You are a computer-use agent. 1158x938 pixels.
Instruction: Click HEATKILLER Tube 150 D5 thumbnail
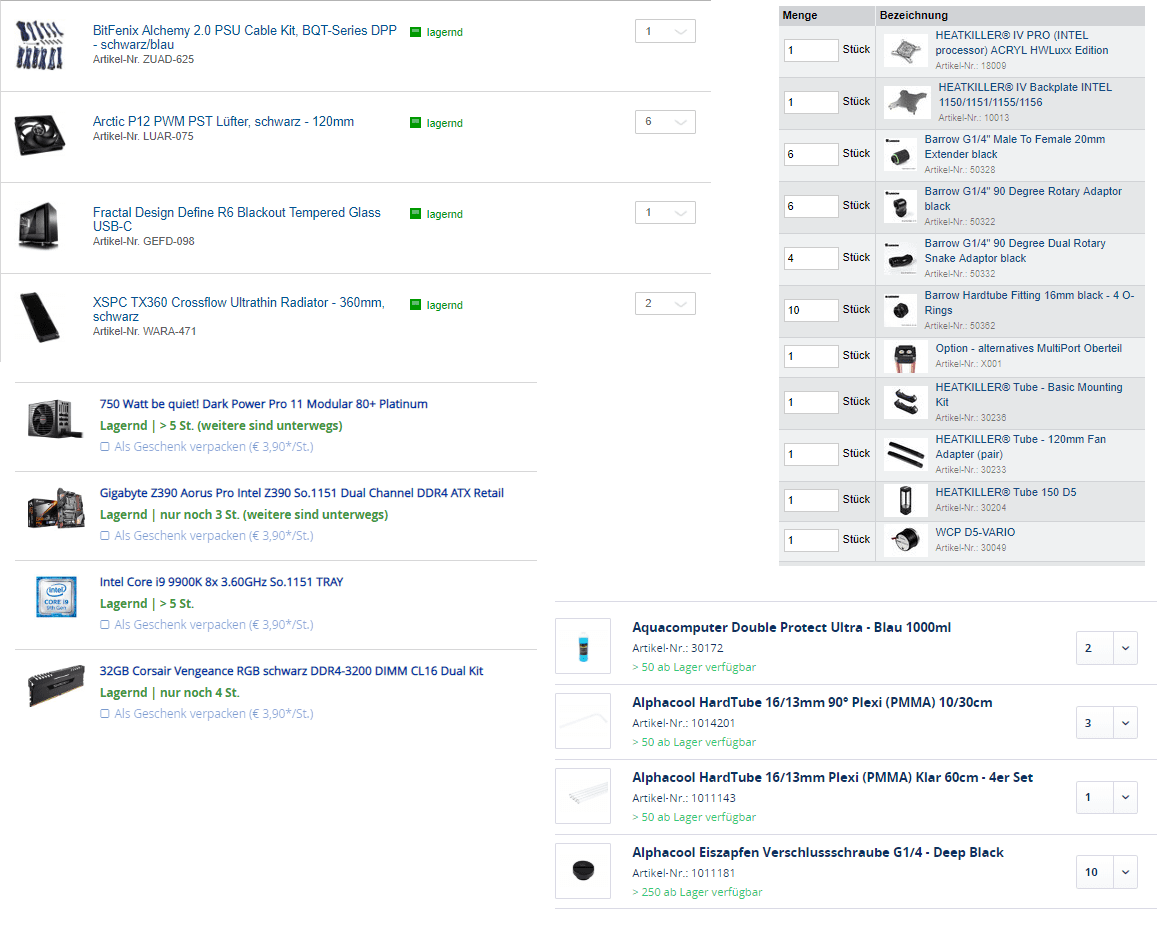(905, 500)
